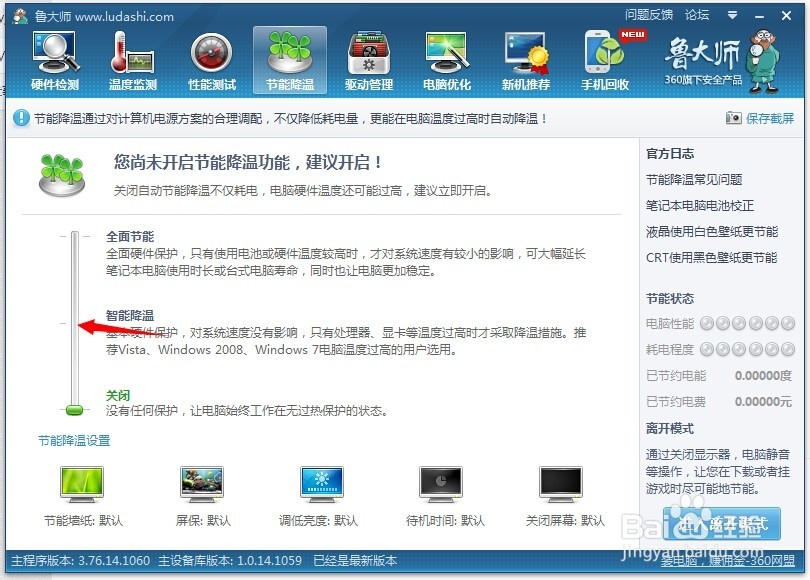Open the 手机回收 phone recycling feature
The width and height of the screenshot is (810, 580).
[x=605, y=58]
